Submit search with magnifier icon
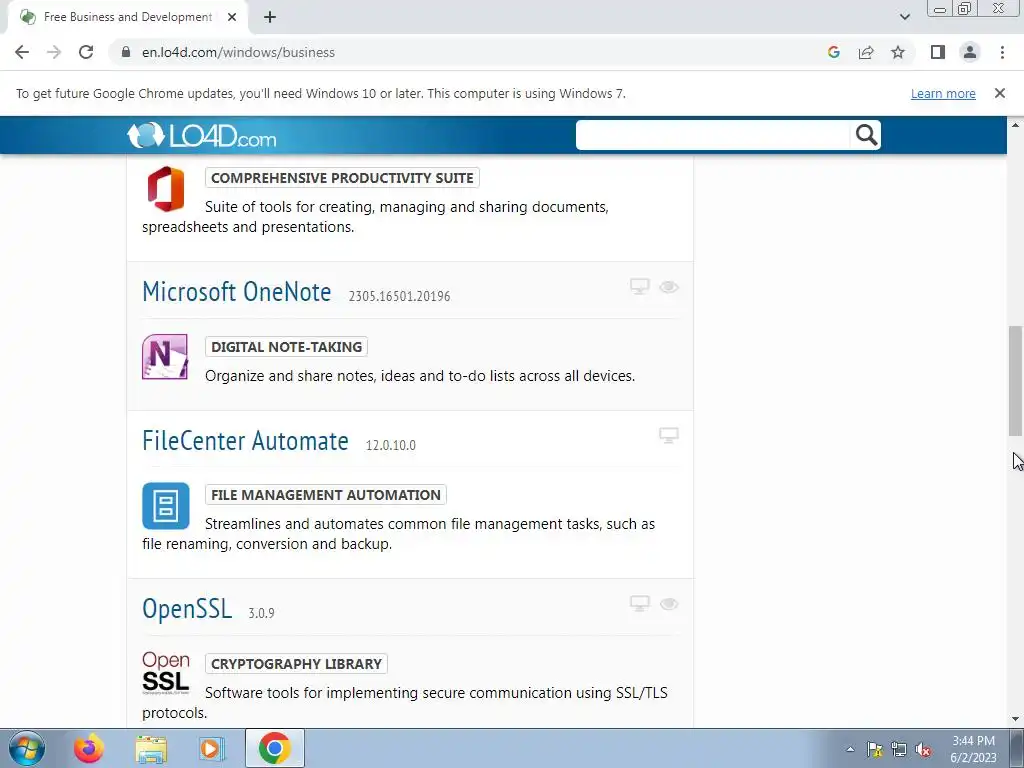Image resolution: width=1024 pixels, height=768 pixels. [x=866, y=135]
